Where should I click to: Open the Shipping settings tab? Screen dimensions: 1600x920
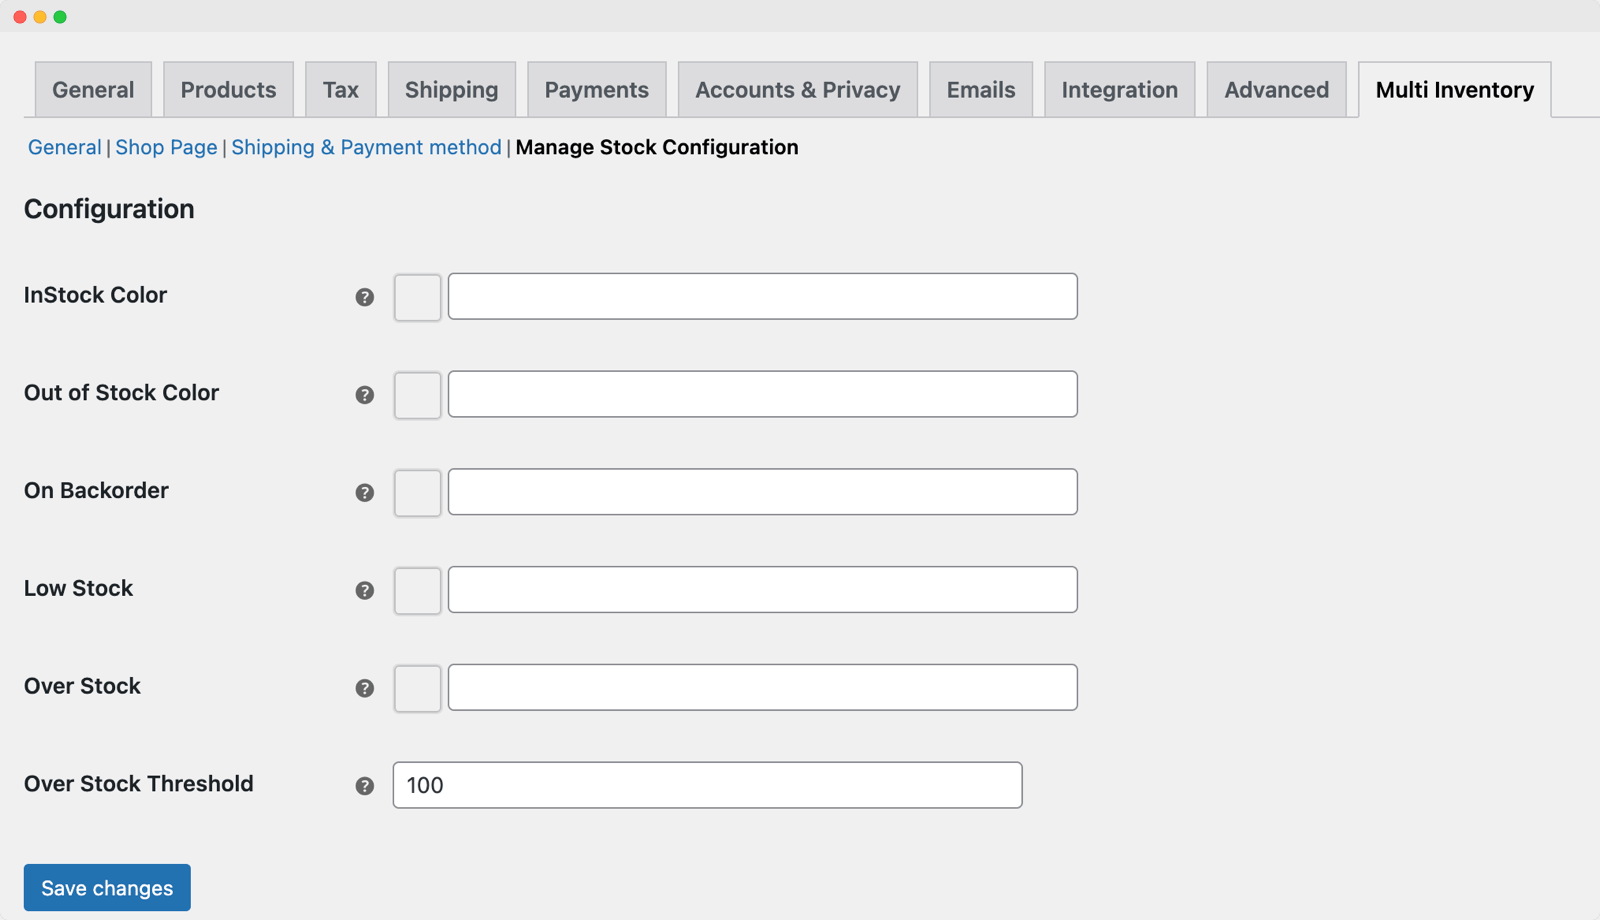[x=451, y=89]
